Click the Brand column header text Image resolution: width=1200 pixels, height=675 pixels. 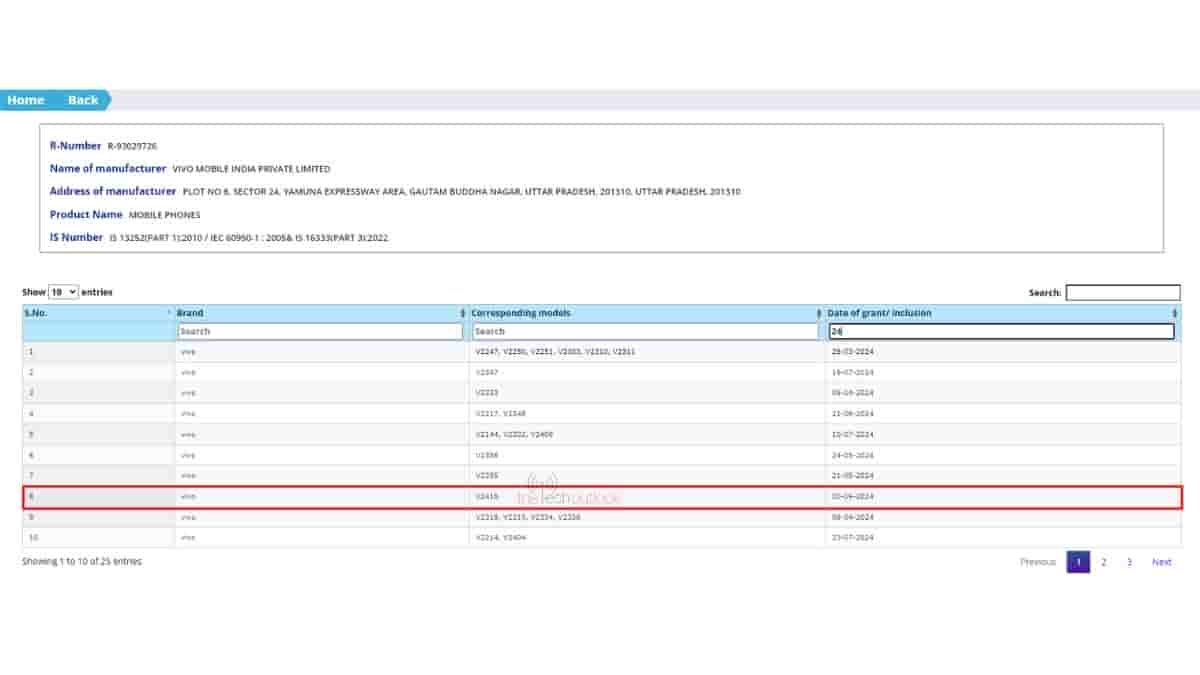pos(190,313)
